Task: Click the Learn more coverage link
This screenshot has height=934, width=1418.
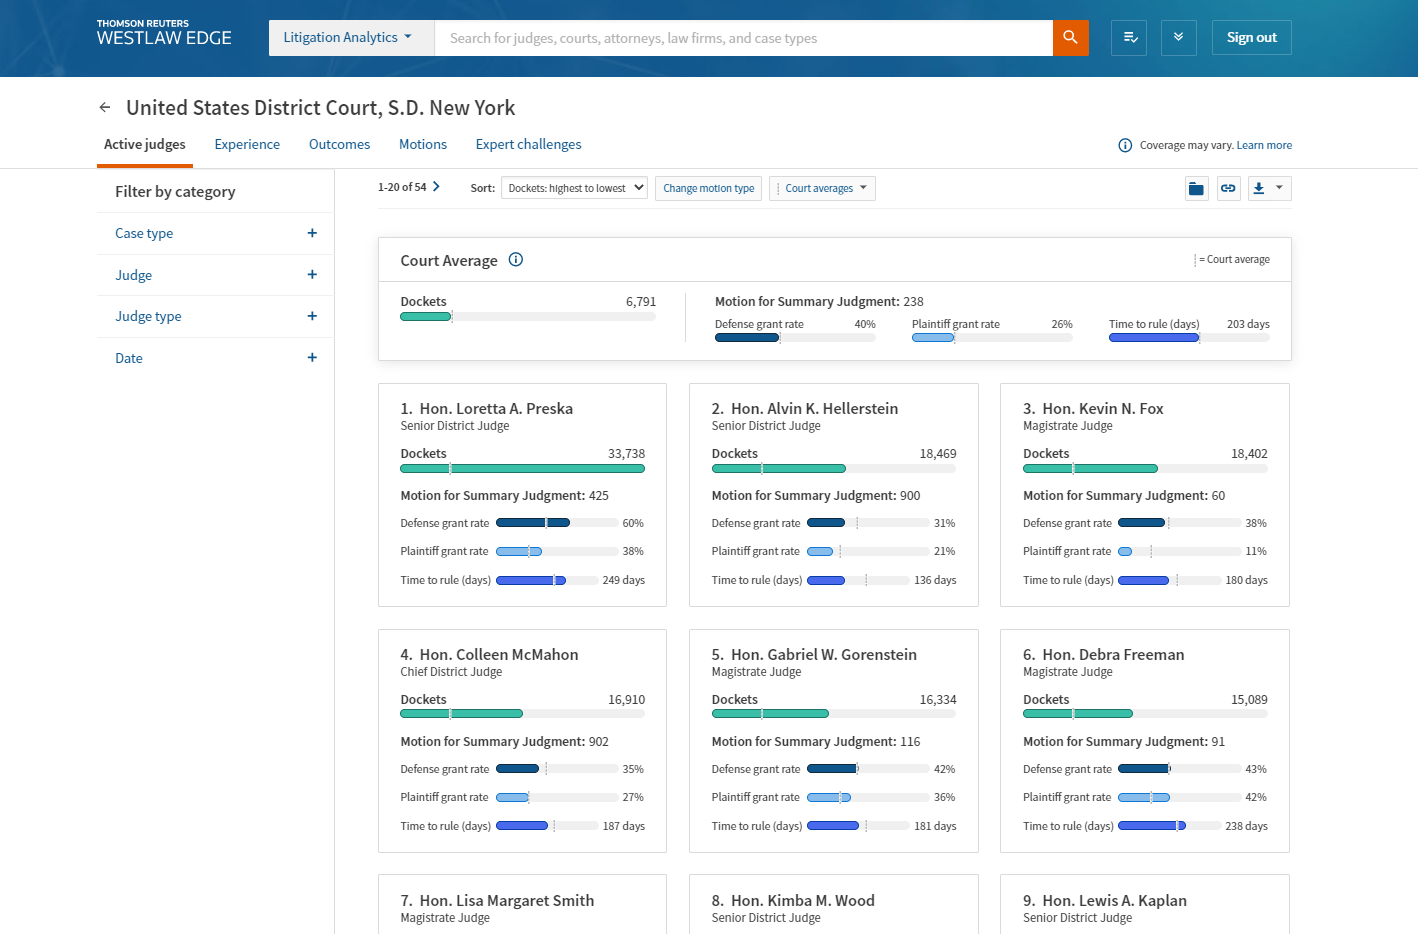Action: pyautogui.click(x=1264, y=145)
